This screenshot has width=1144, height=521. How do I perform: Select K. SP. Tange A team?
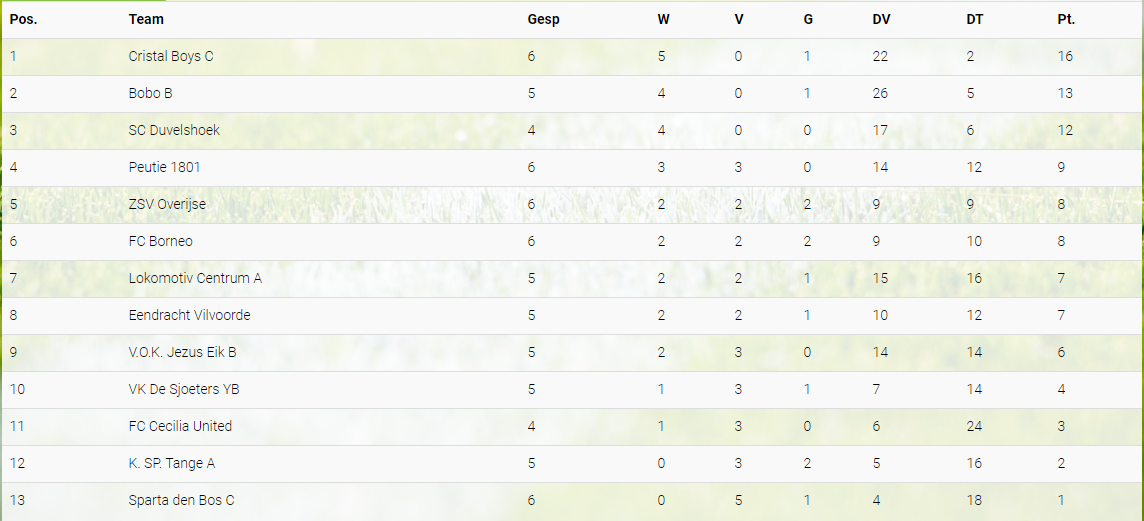point(172,463)
